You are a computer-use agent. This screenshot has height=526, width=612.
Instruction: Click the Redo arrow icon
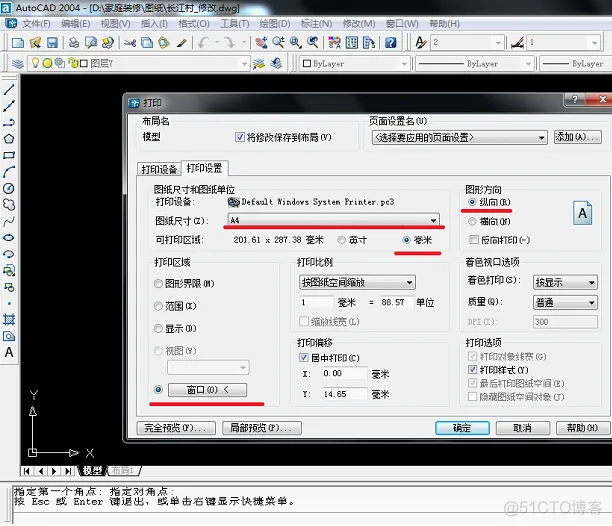230,43
